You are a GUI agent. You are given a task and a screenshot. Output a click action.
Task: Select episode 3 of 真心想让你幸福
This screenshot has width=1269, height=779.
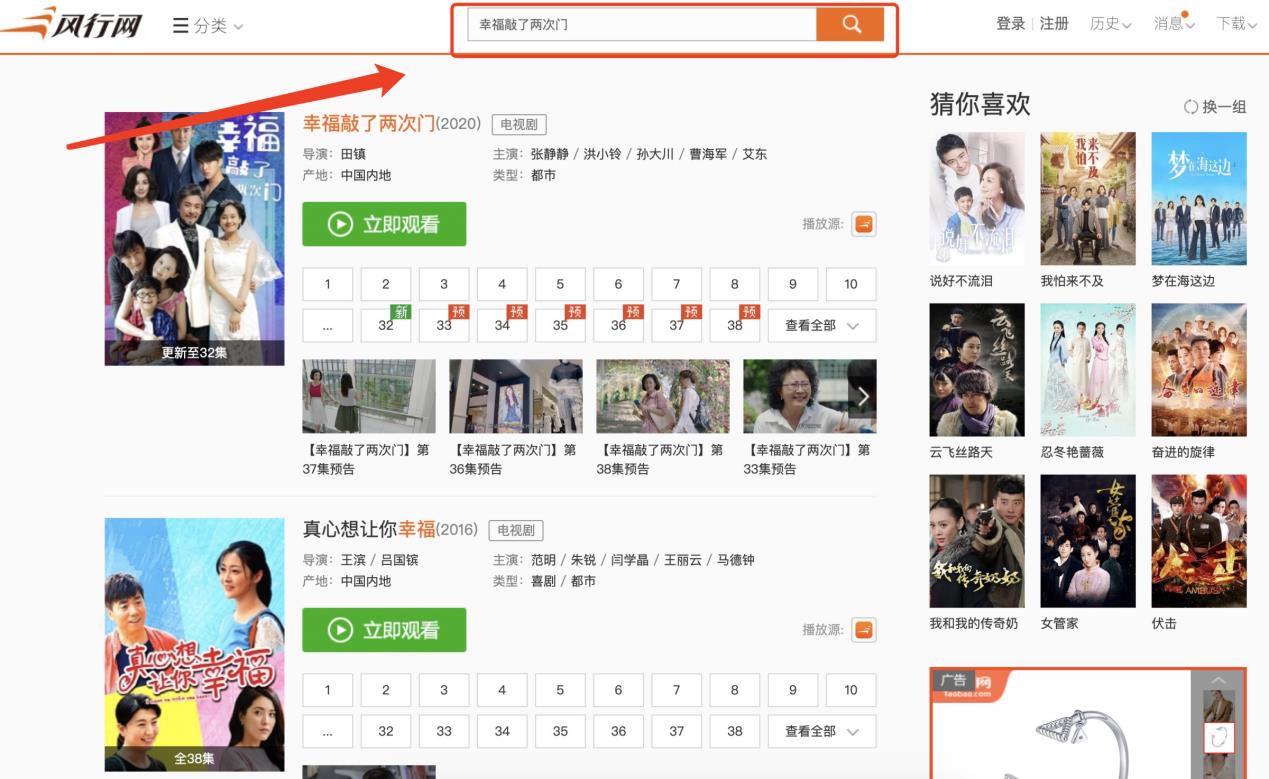coord(444,690)
